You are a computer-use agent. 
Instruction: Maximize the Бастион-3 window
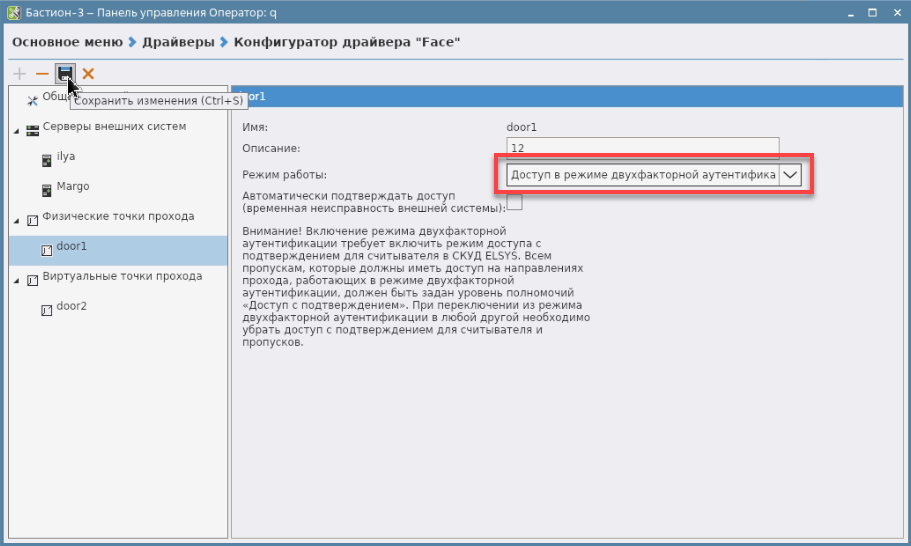coord(873,14)
